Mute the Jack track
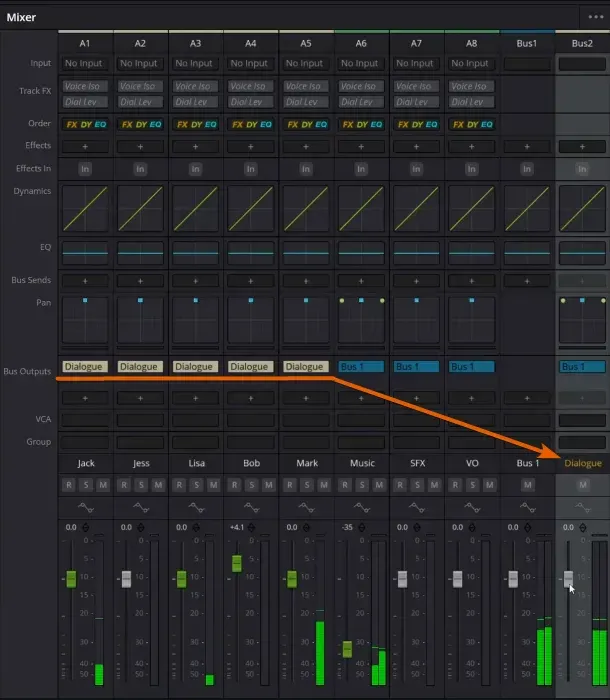The height and width of the screenshot is (700, 610). 103,485
